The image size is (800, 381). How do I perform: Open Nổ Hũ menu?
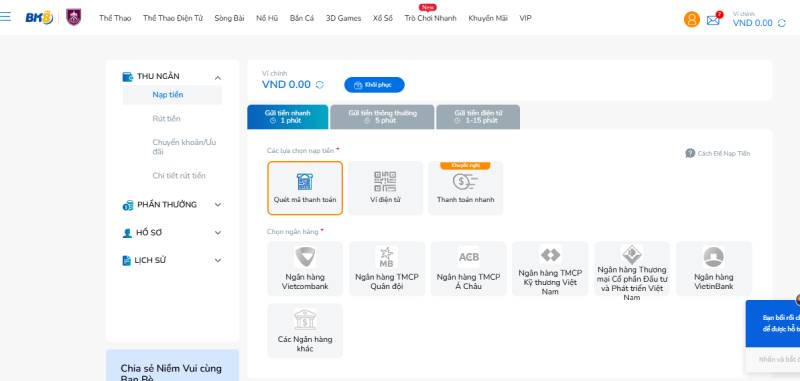pos(267,18)
